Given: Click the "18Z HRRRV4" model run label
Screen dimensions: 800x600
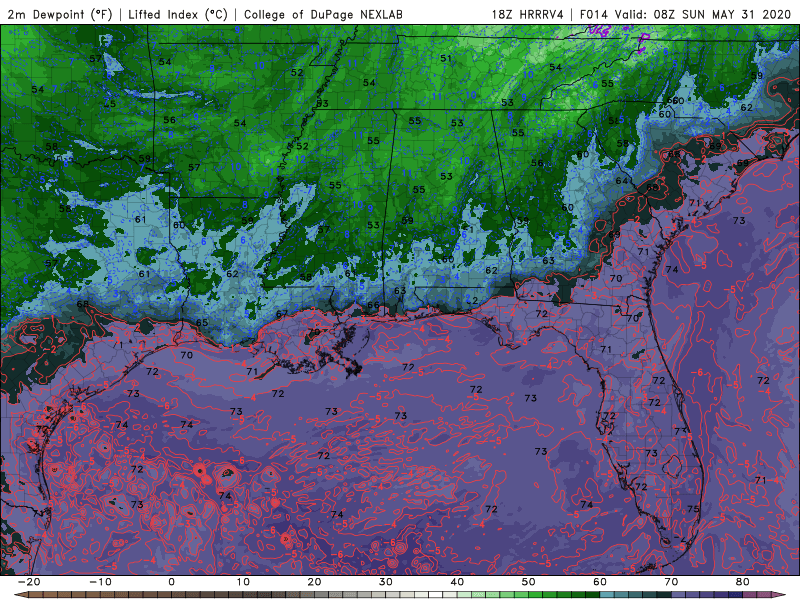Looking at the screenshot, I should tap(528, 14).
